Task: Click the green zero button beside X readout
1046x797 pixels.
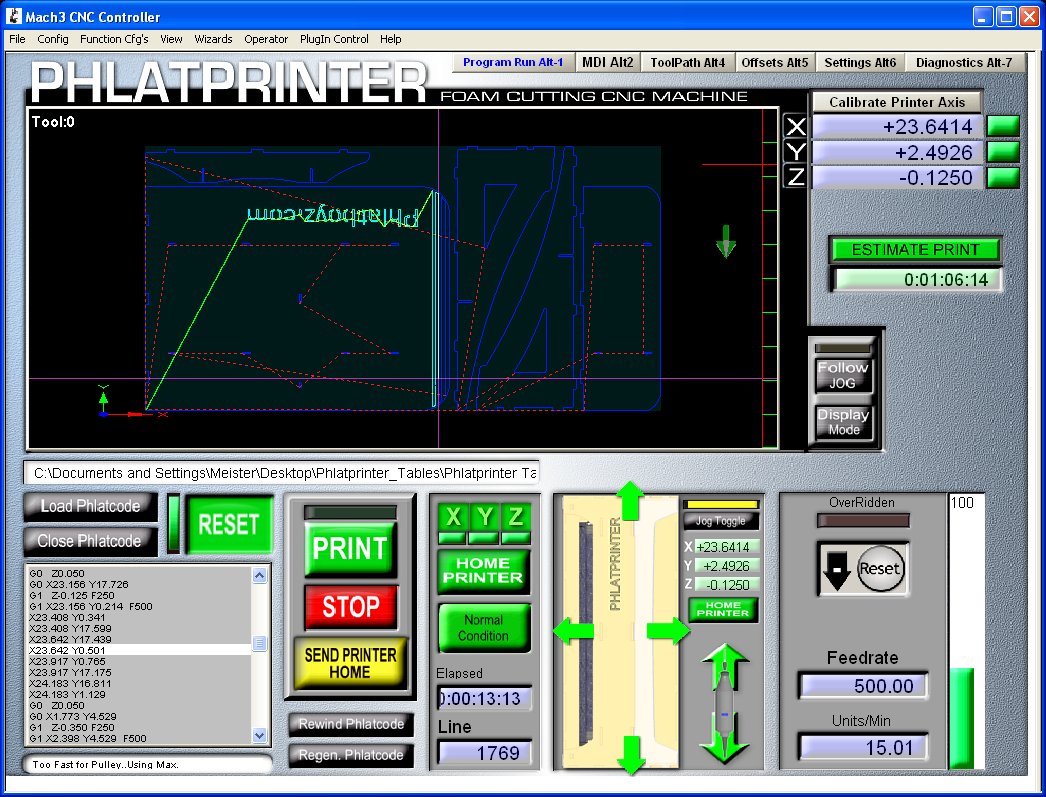Action: 1003,126
